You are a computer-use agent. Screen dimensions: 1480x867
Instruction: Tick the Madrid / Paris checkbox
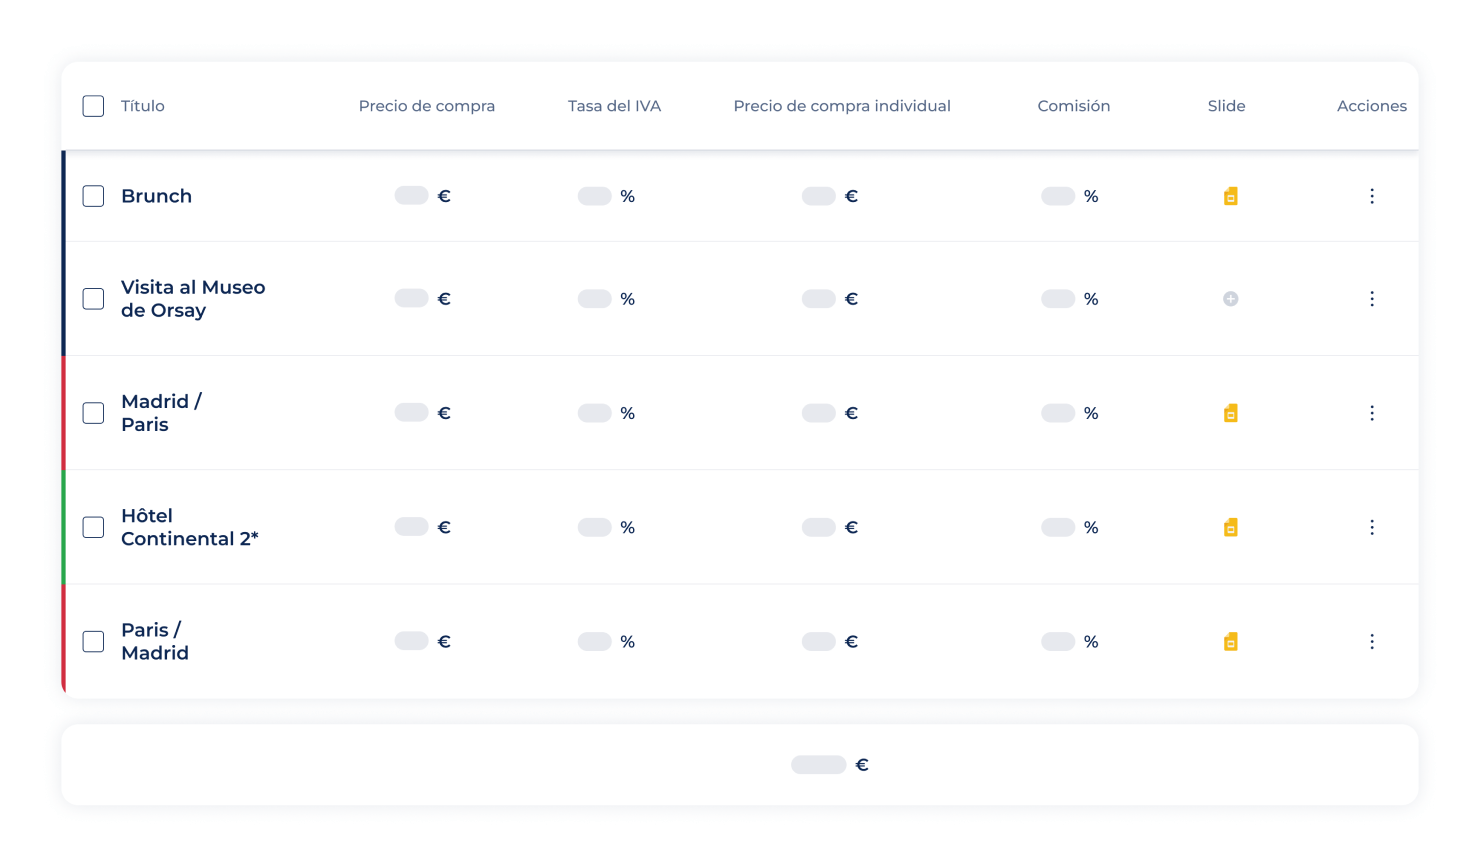click(93, 413)
